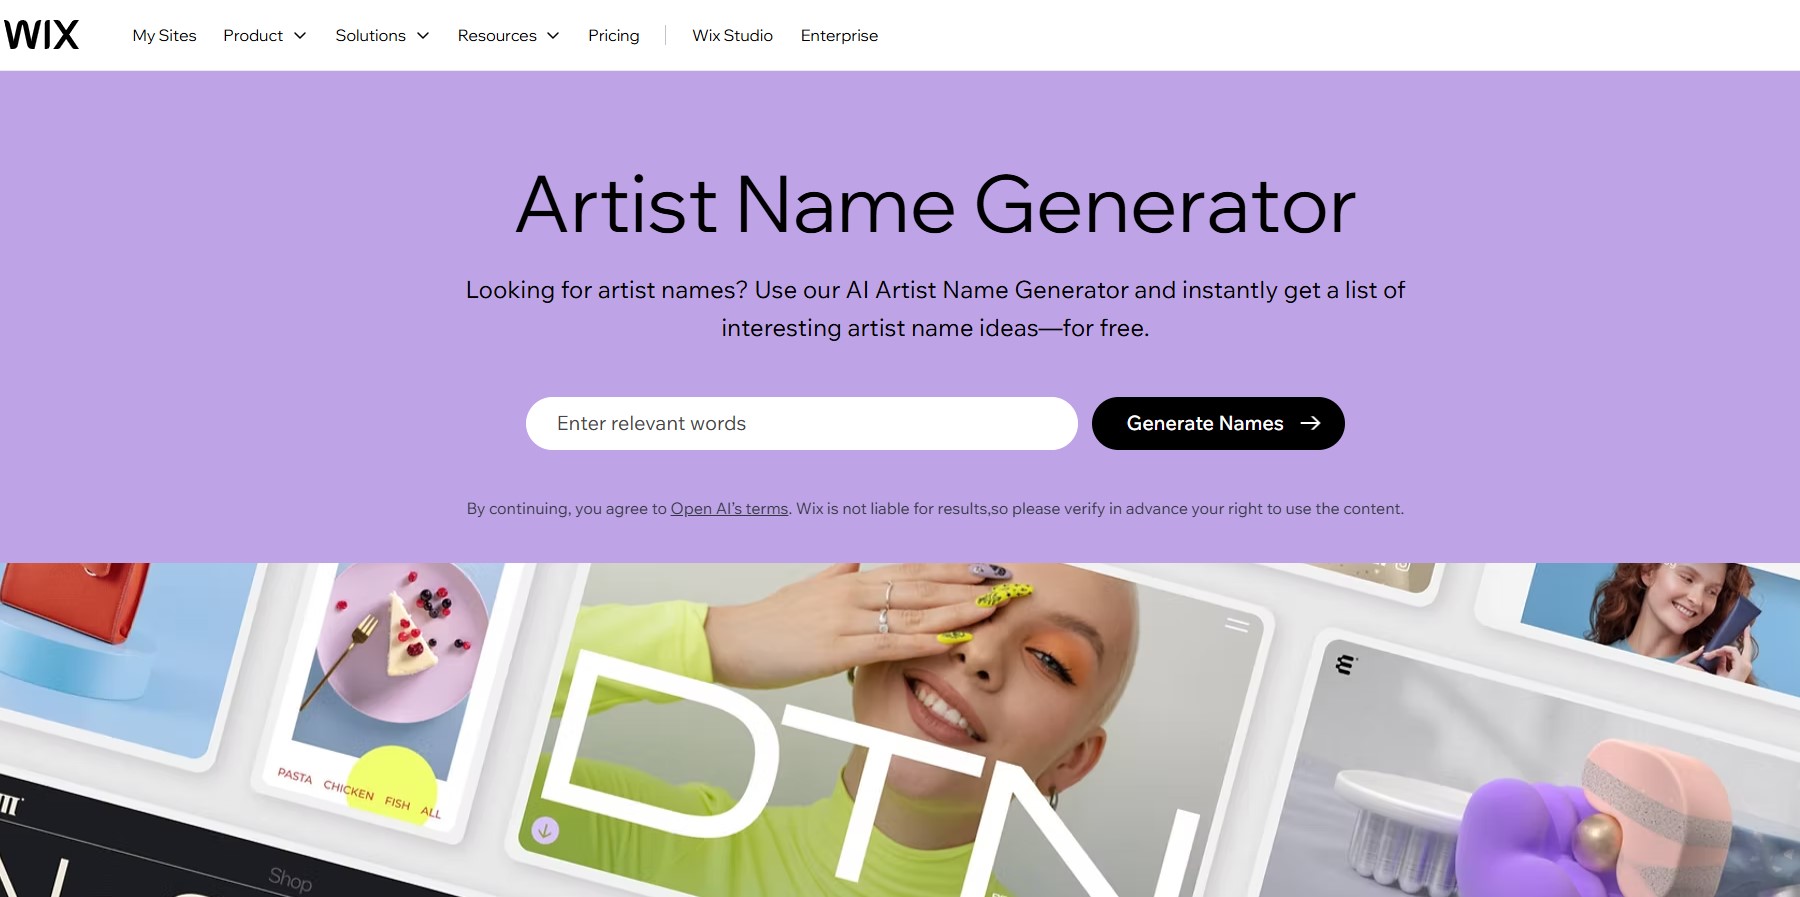Select the cake dessert template thumbnail

click(395, 690)
